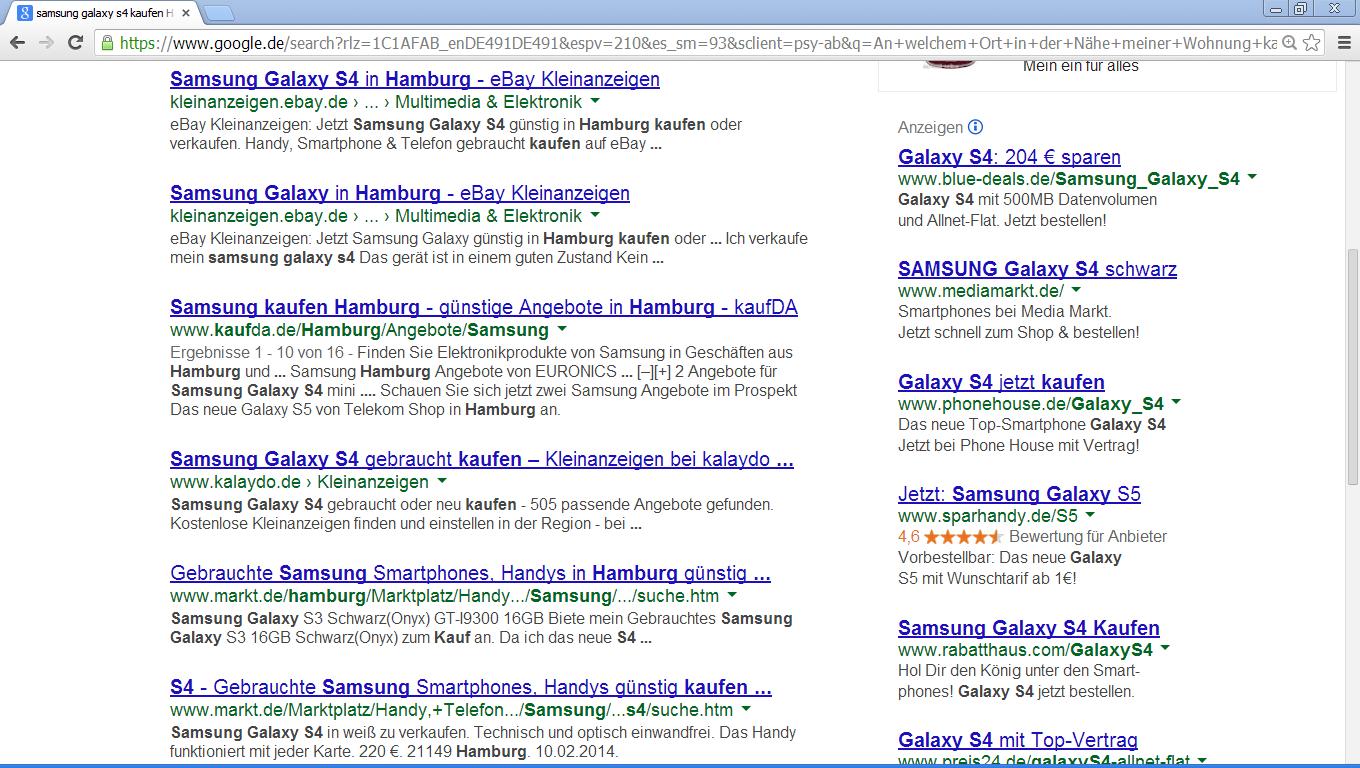Click snippet 'Ergebnisse 1 - 10 von 16'

tap(258, 352)
